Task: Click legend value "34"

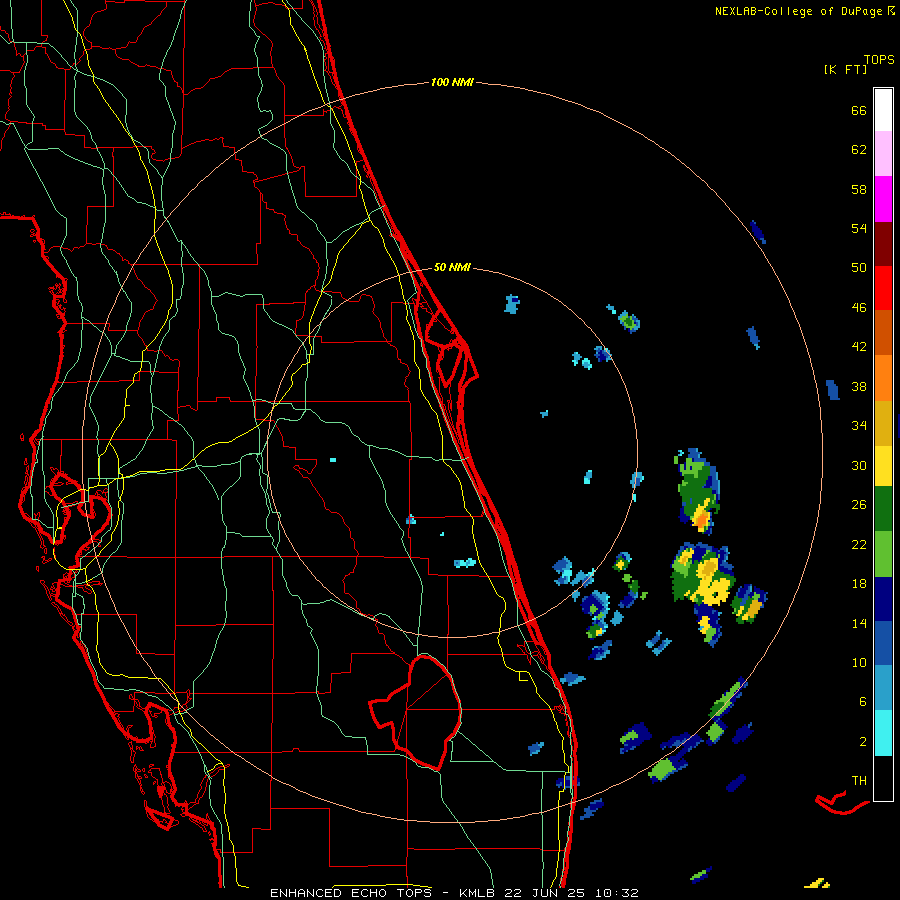Action: tap(859, 425)
